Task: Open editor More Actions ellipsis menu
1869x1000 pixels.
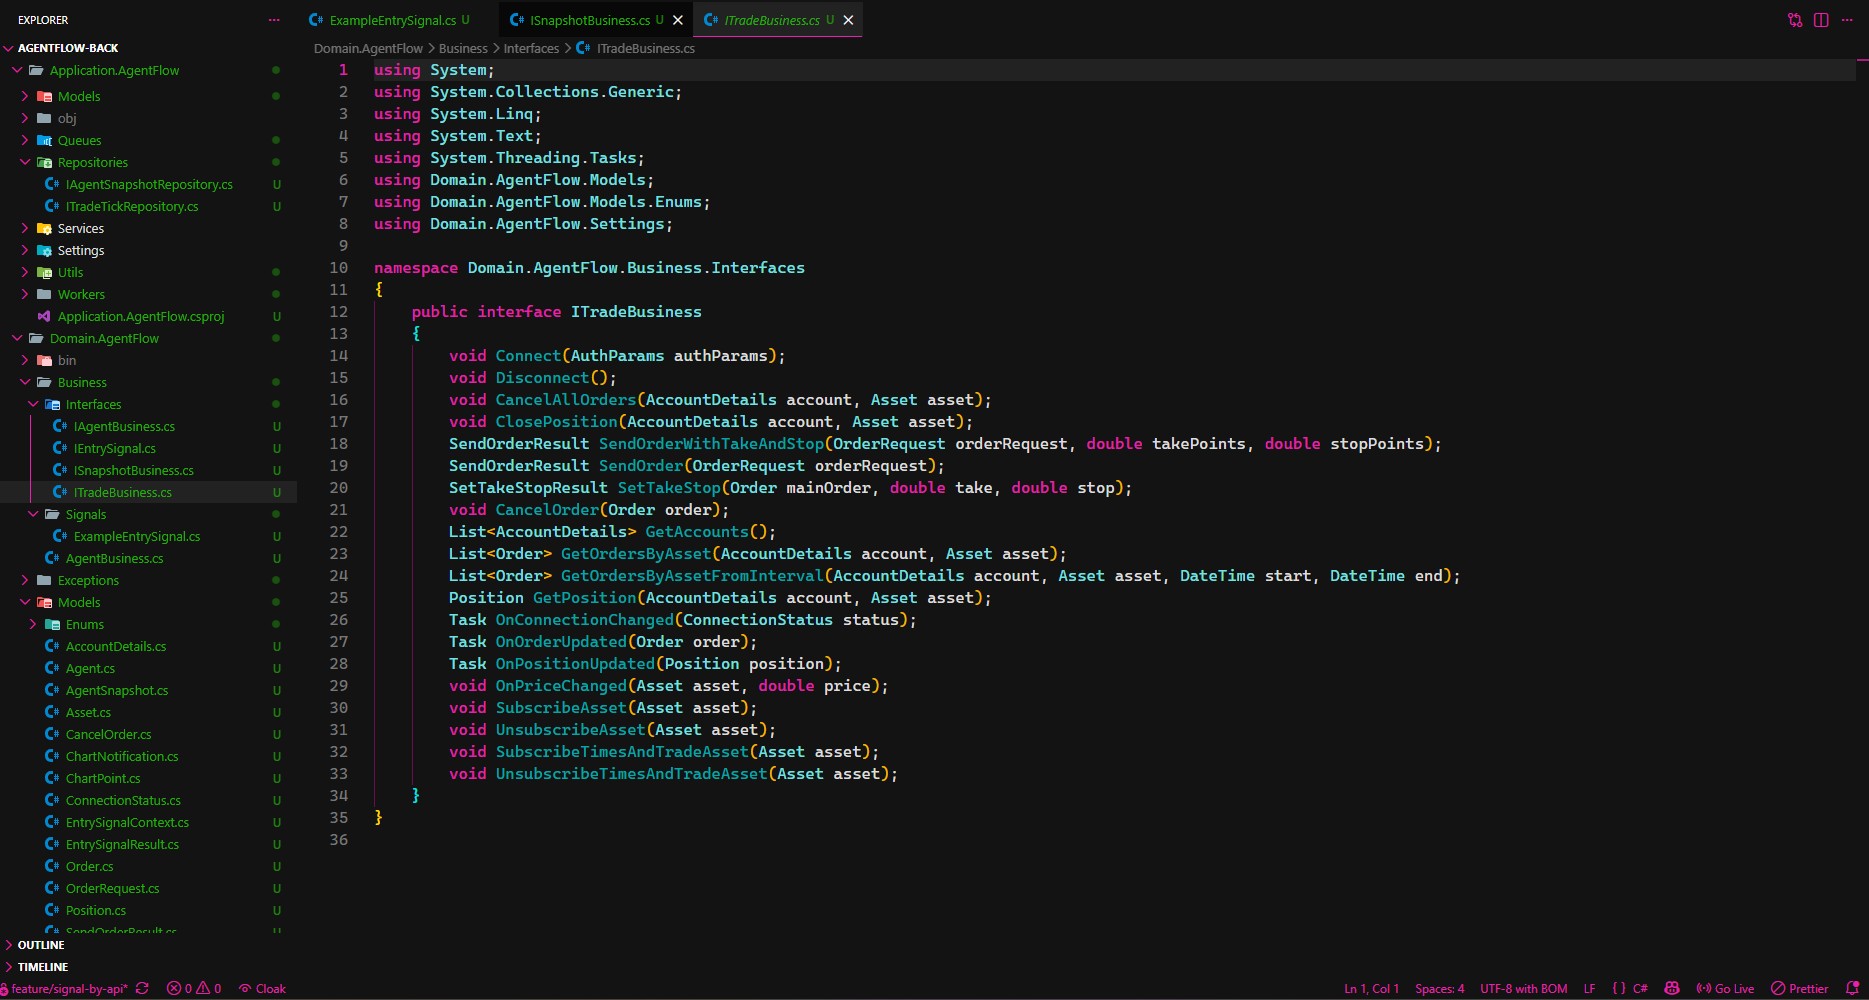Action: 1847,20
